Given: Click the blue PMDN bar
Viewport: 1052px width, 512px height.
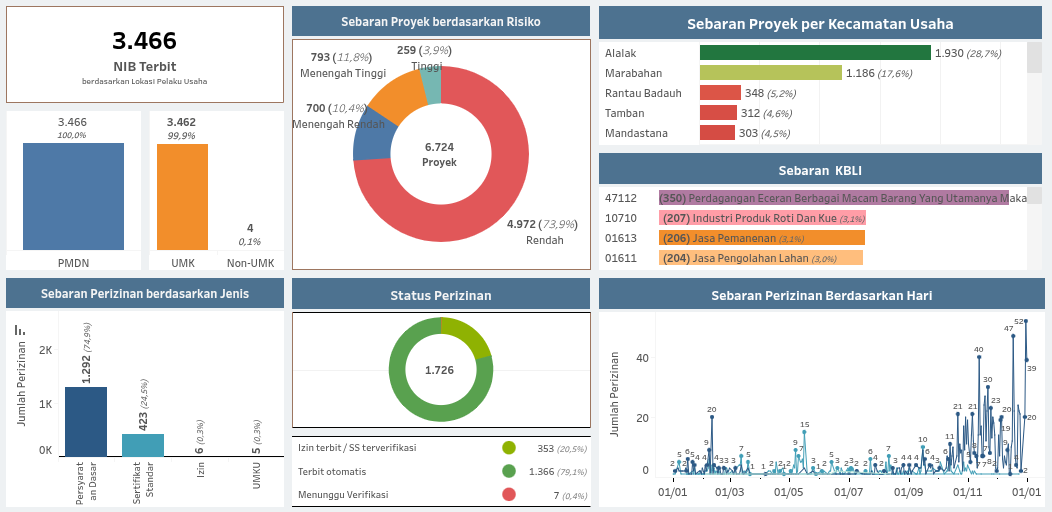Looking at the screenshot, I should (x=73, y=196).
